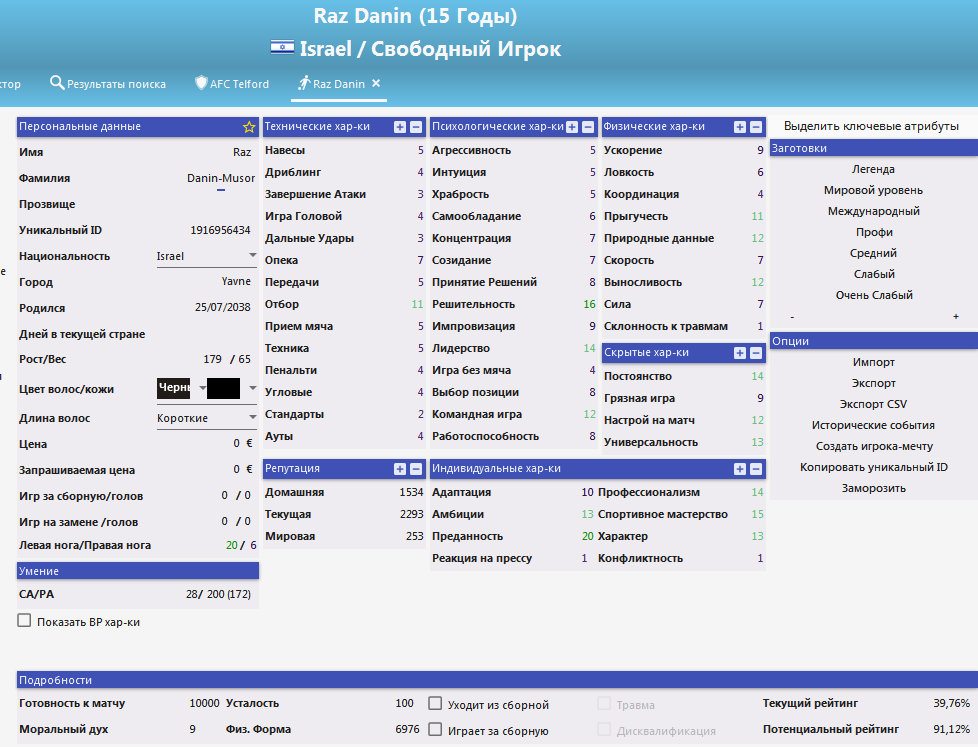Click plus icon in Индивидуальные хар-ки header
Image resolution: width=978 pixels, height=747 pixels.
(x=740, y=469)
